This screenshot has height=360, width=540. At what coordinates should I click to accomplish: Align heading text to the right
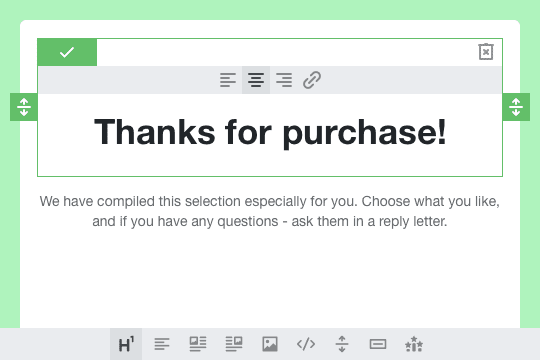pos(284,80)
